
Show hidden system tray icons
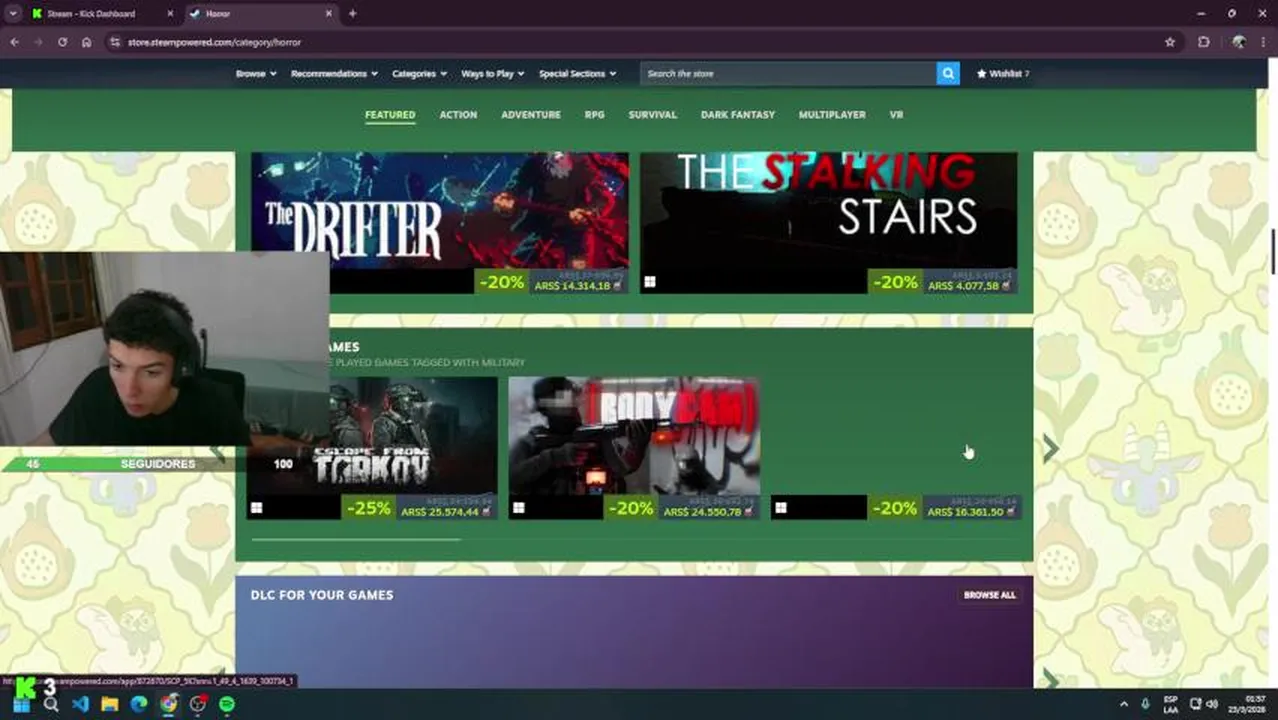(1123, 704)
